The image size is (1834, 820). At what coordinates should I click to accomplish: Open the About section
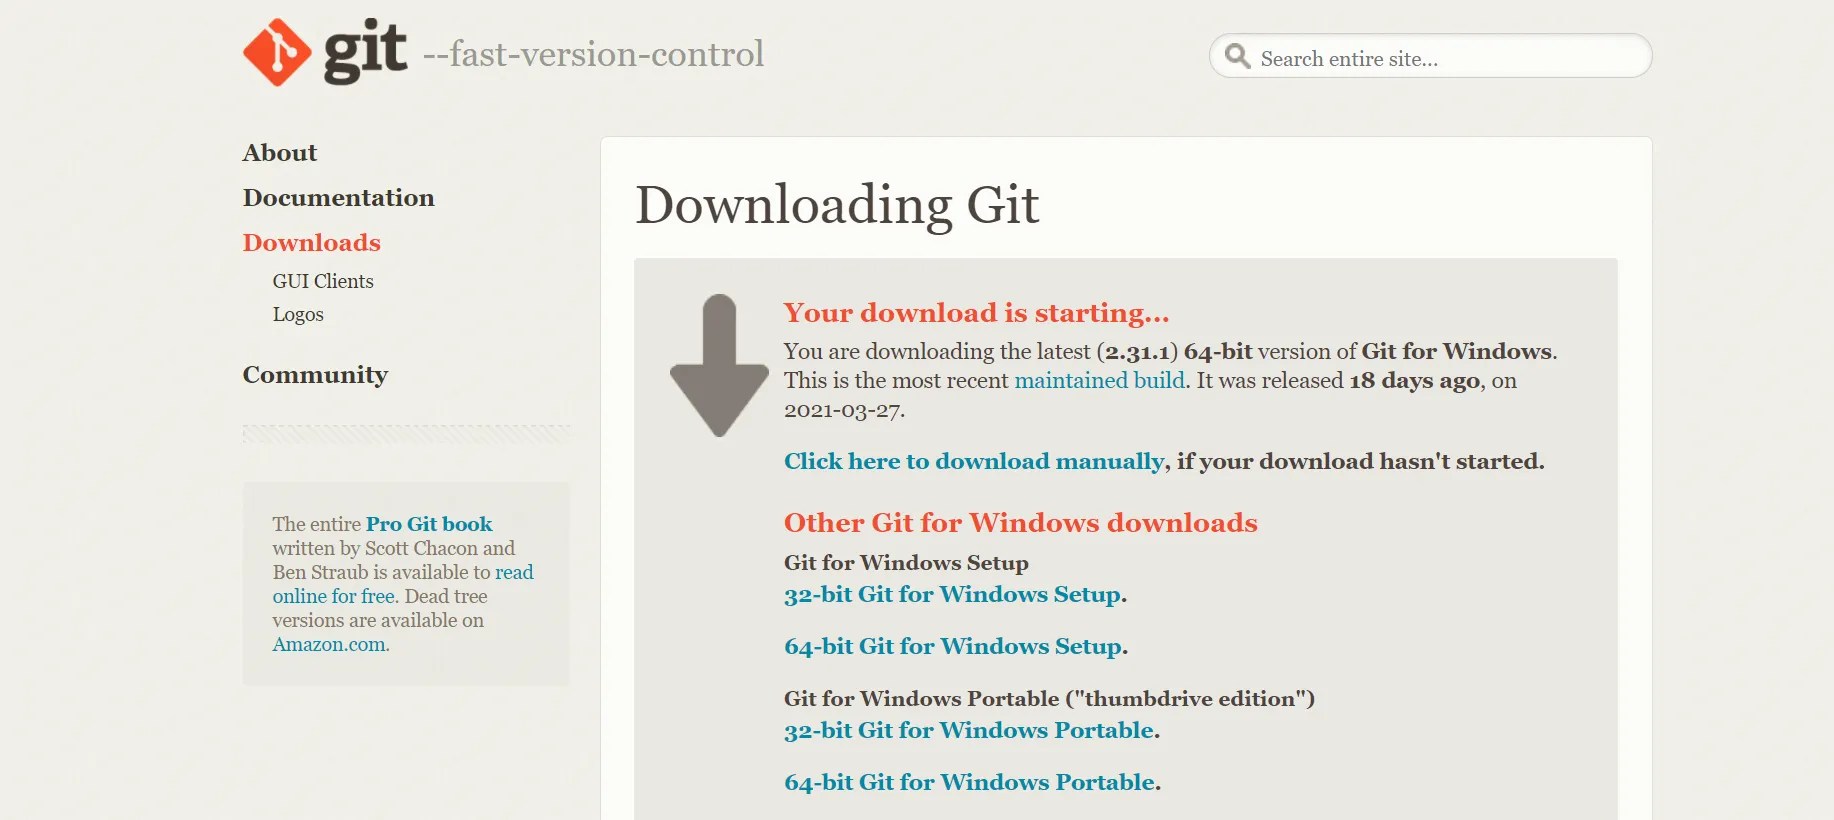[x=280, y=153]
